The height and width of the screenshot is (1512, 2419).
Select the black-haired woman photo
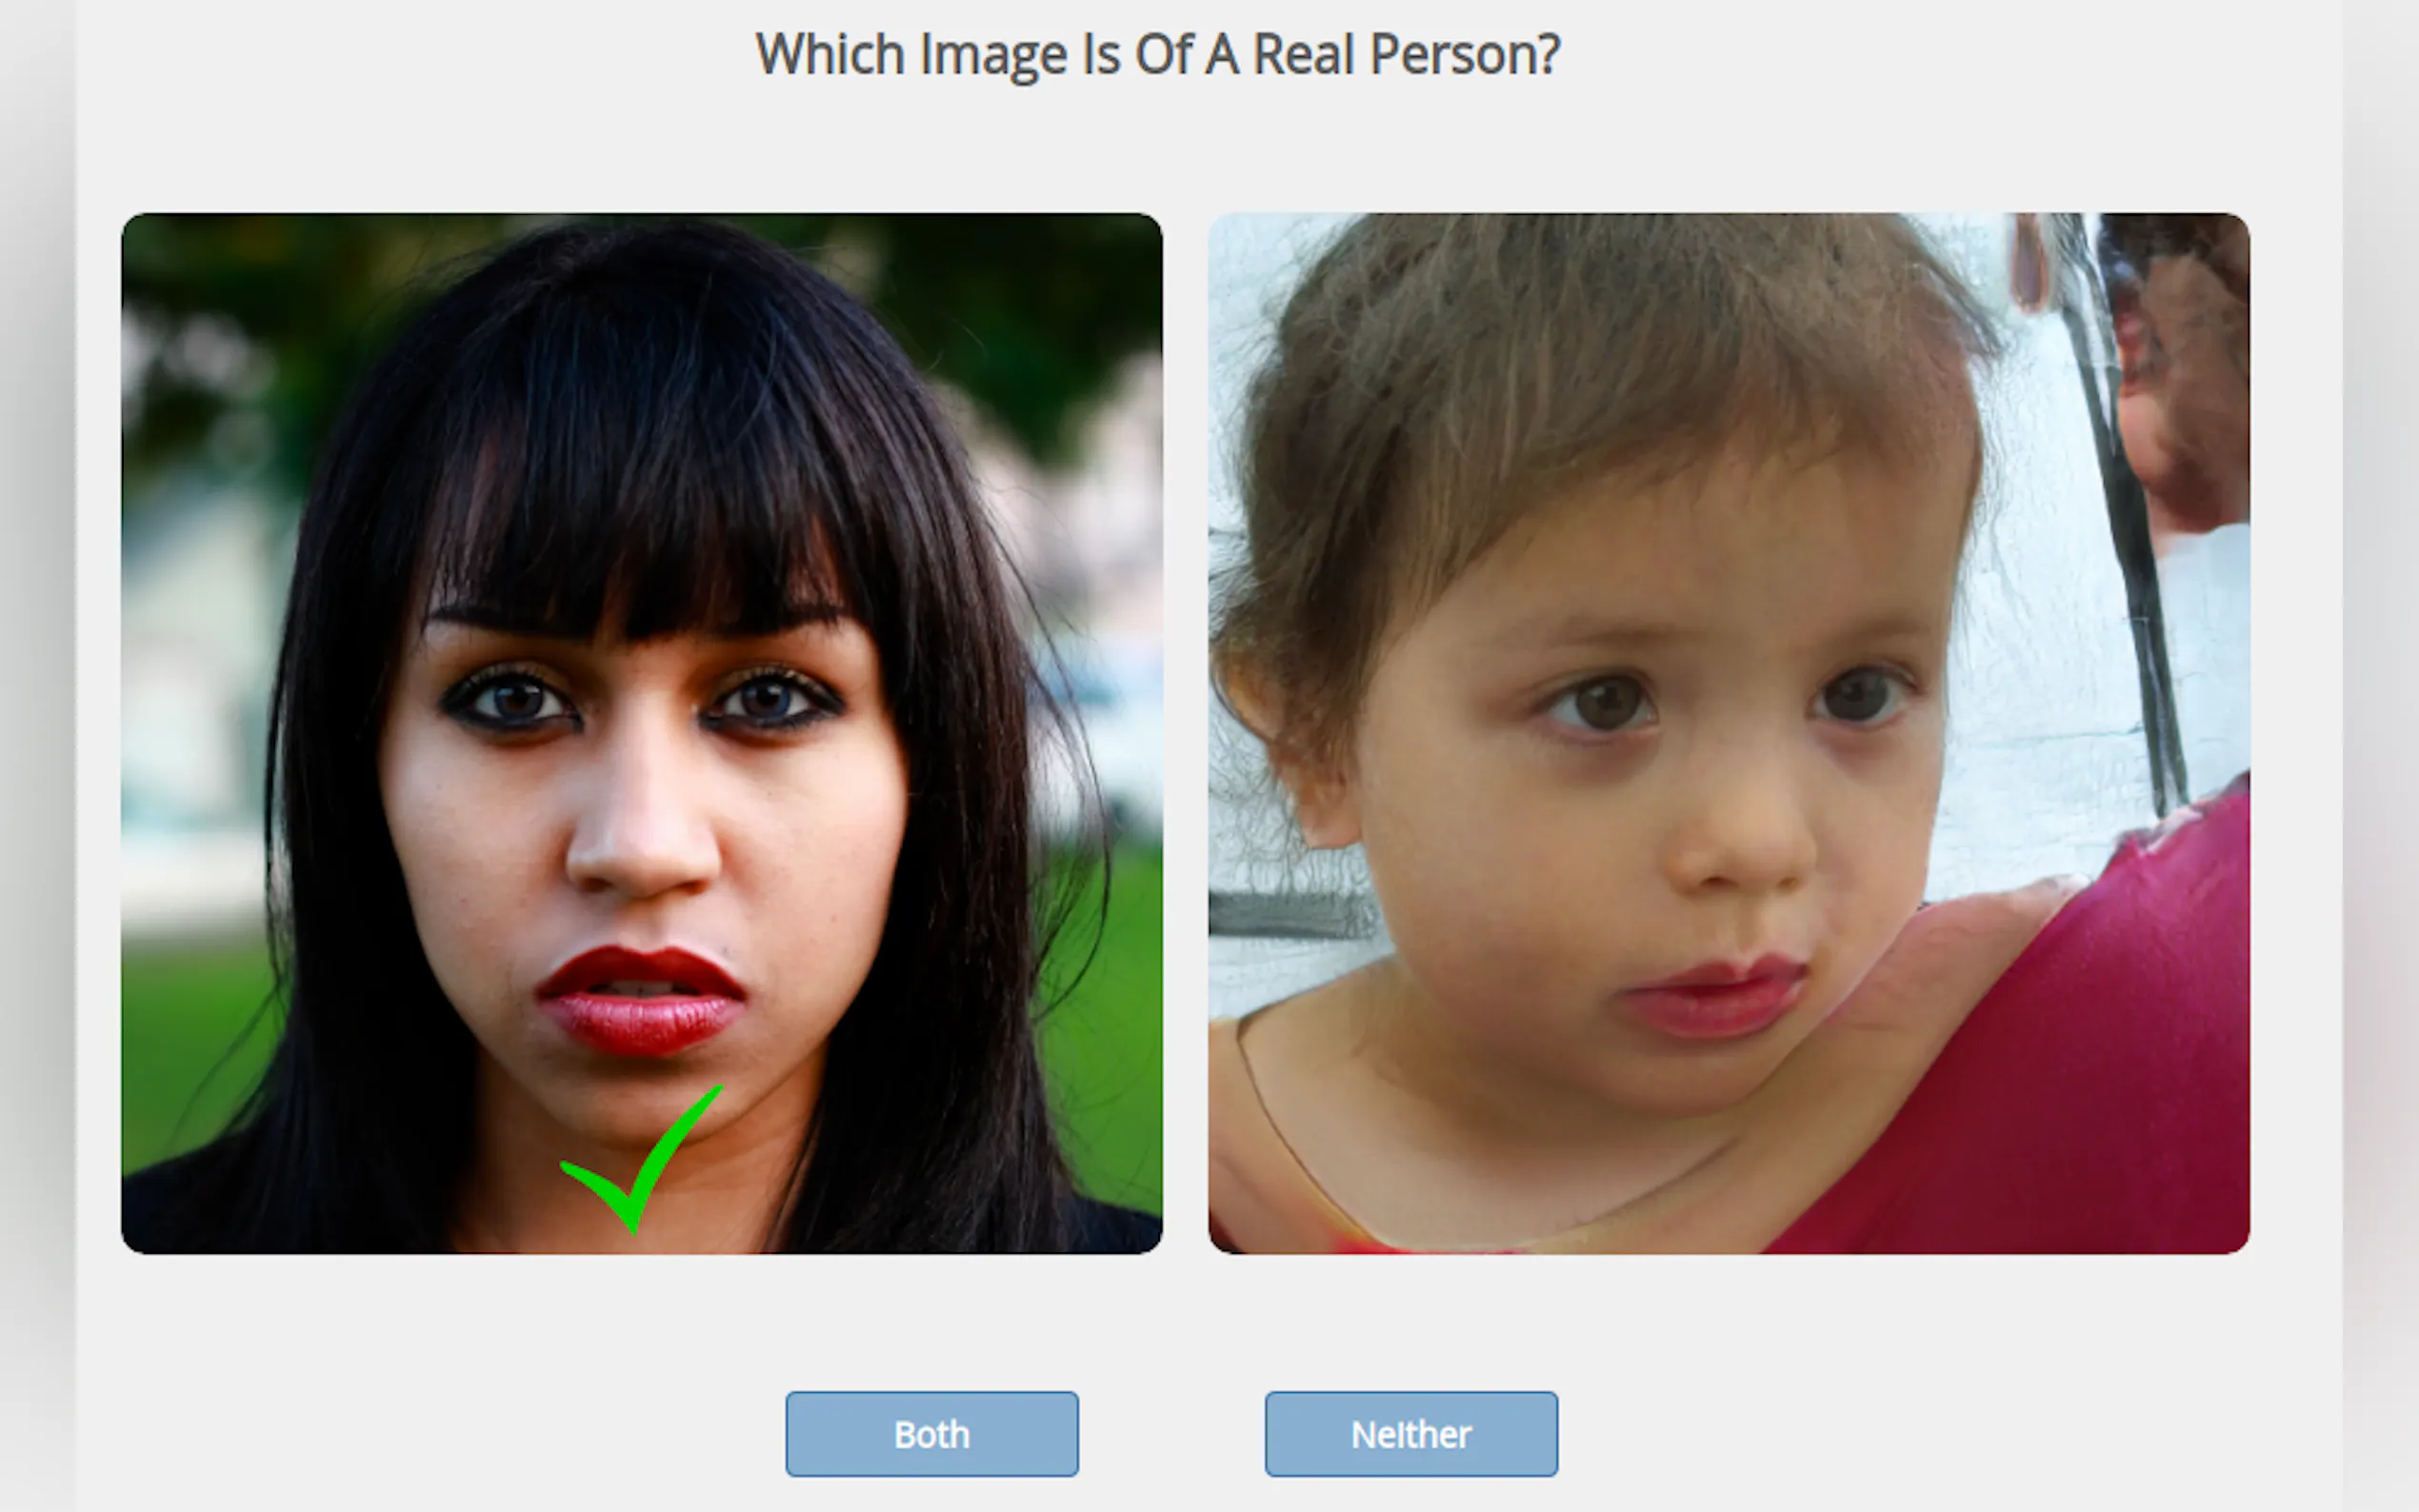click(x=642, y=733)
